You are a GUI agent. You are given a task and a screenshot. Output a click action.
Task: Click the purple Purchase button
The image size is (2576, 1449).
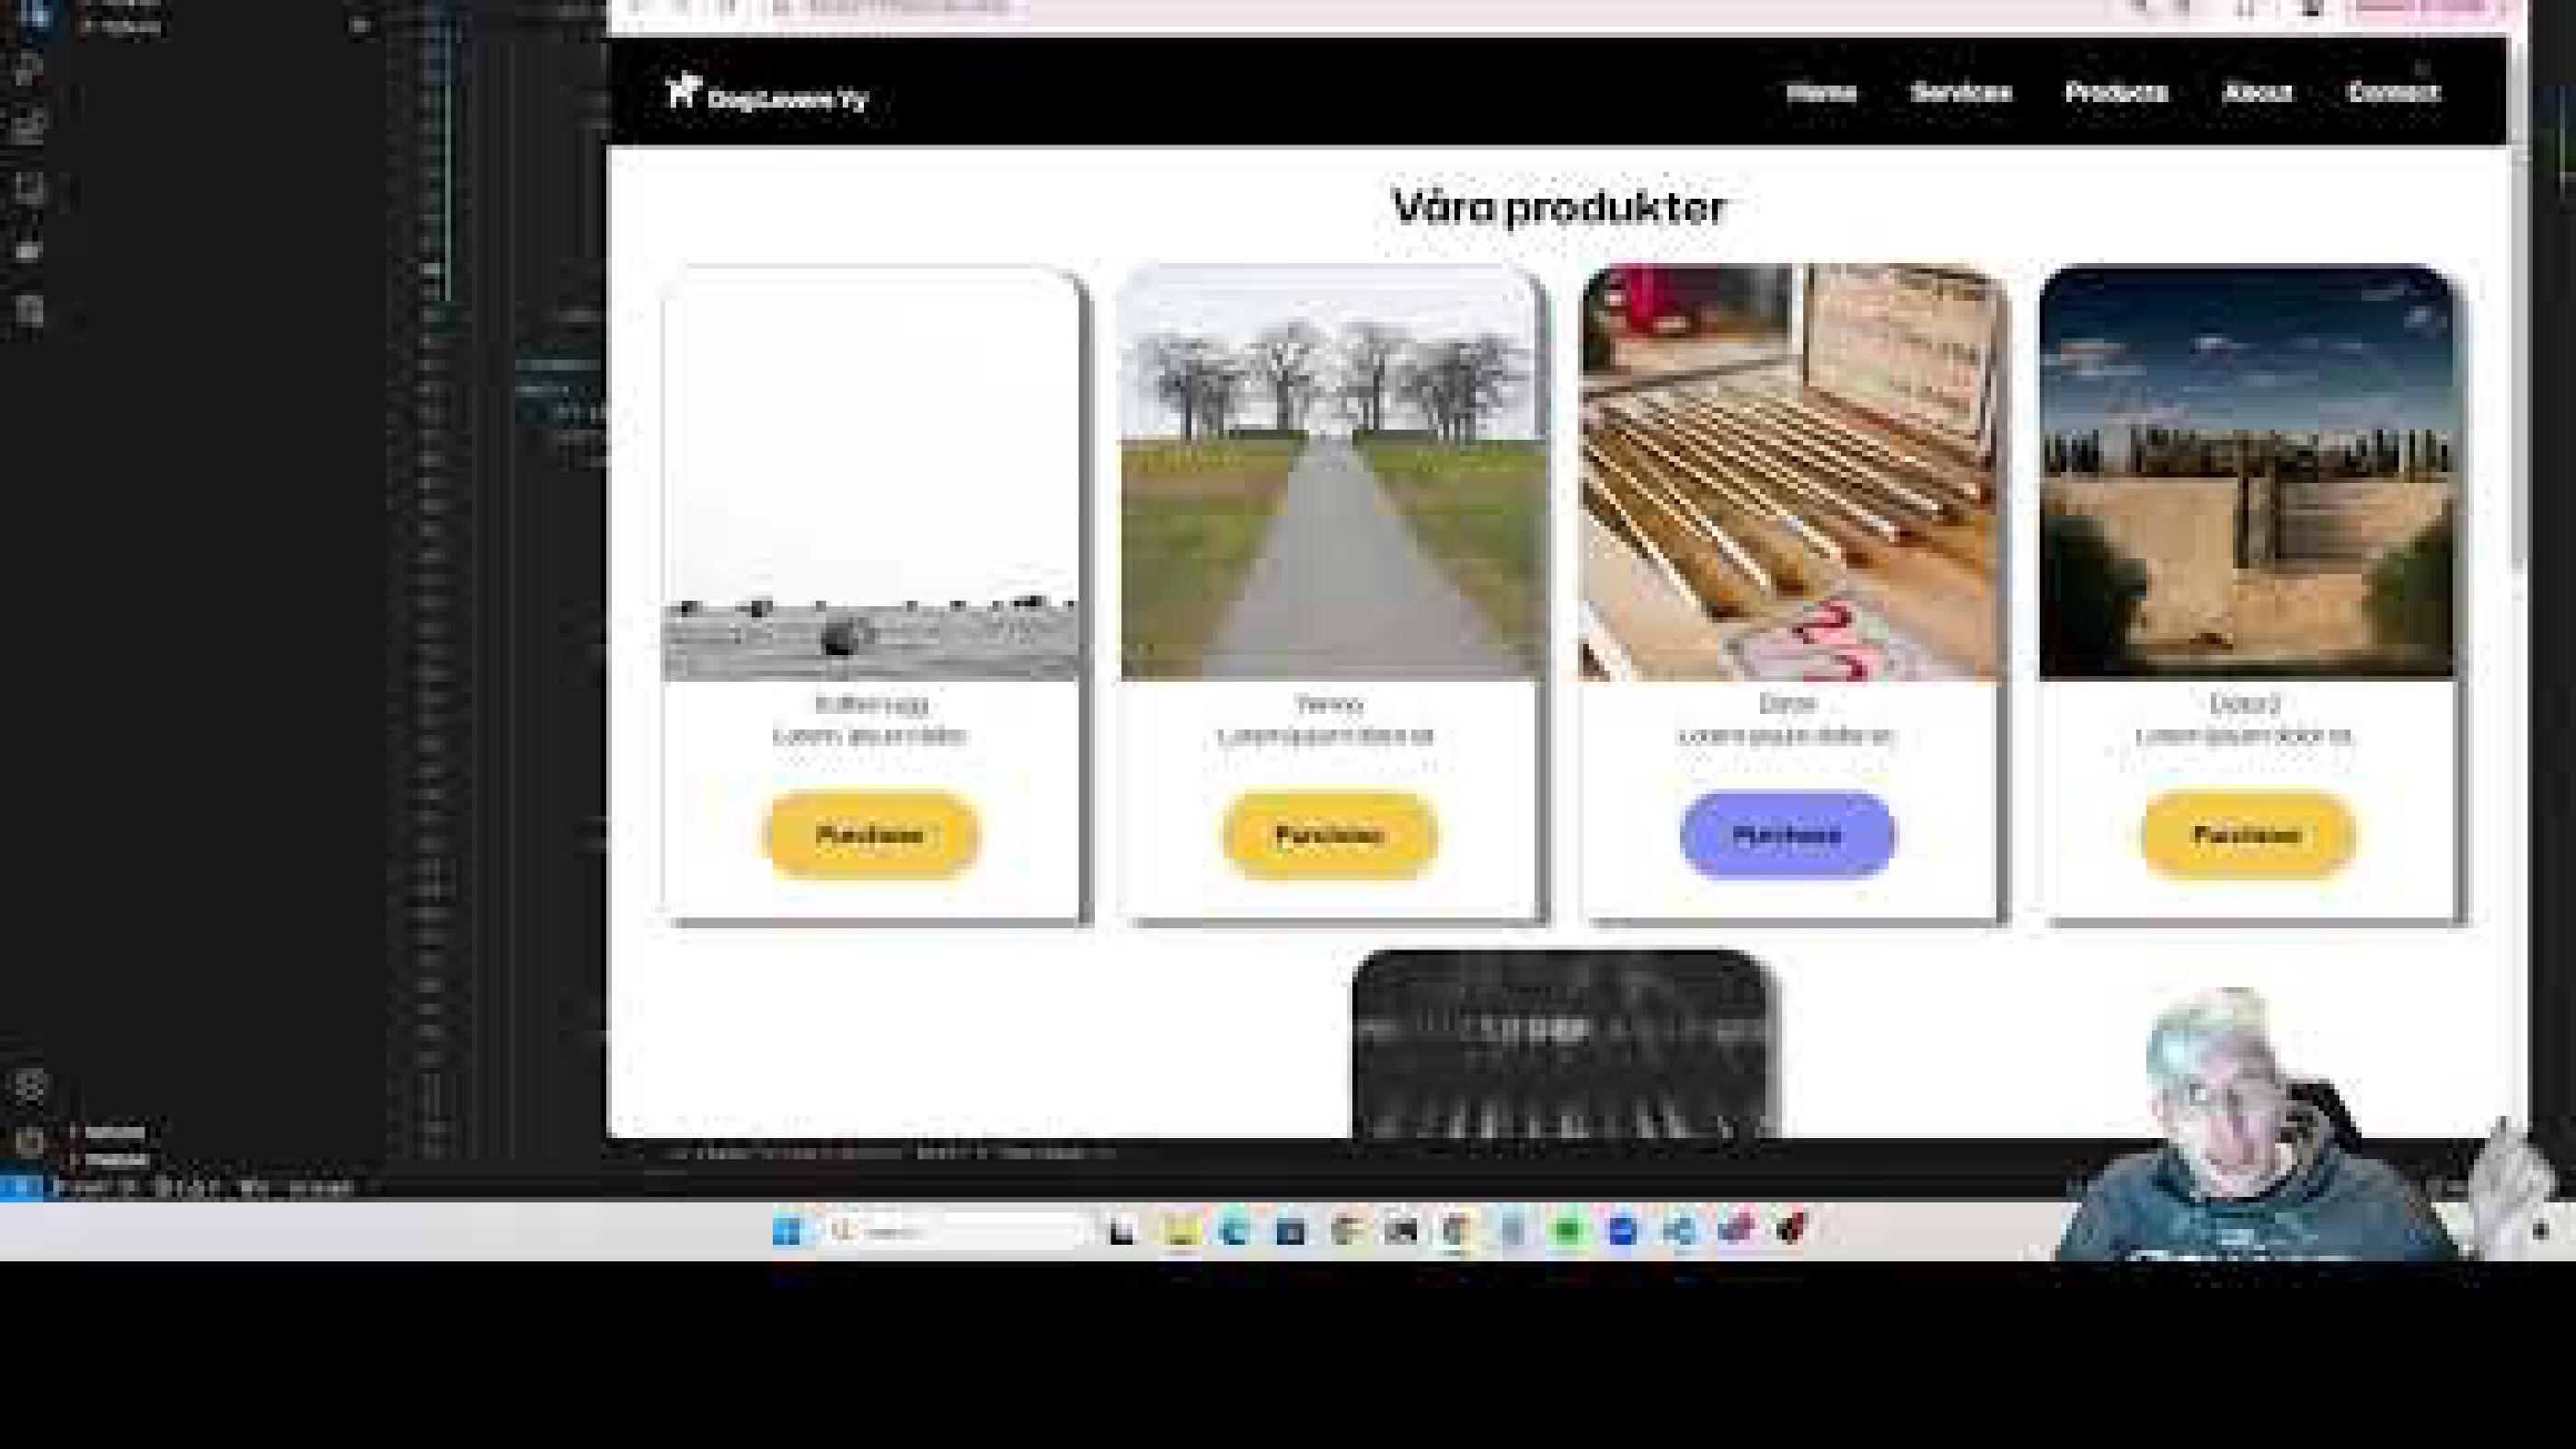pos(1787,835)
